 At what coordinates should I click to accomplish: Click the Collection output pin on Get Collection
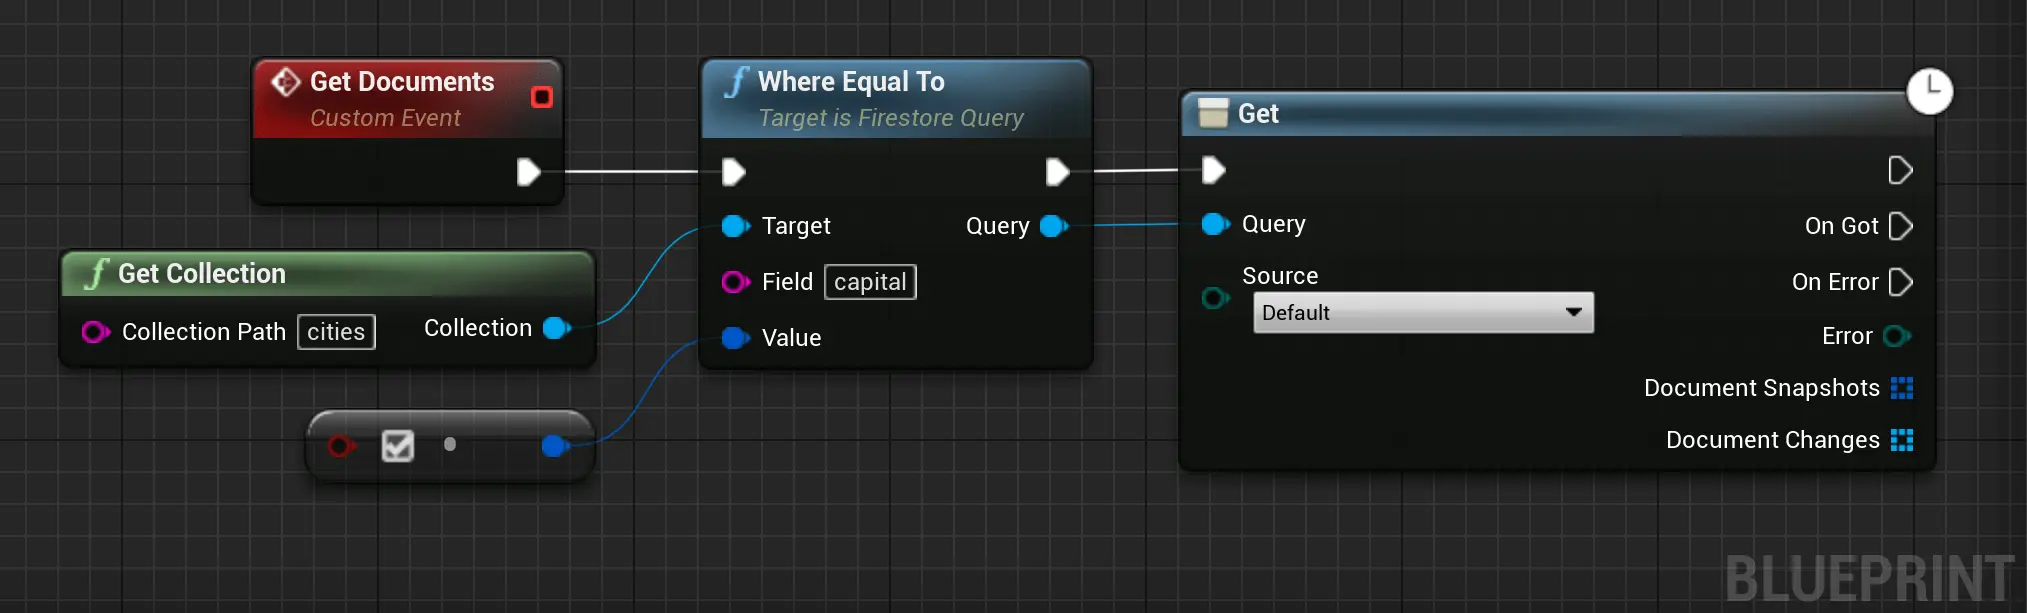556,328
